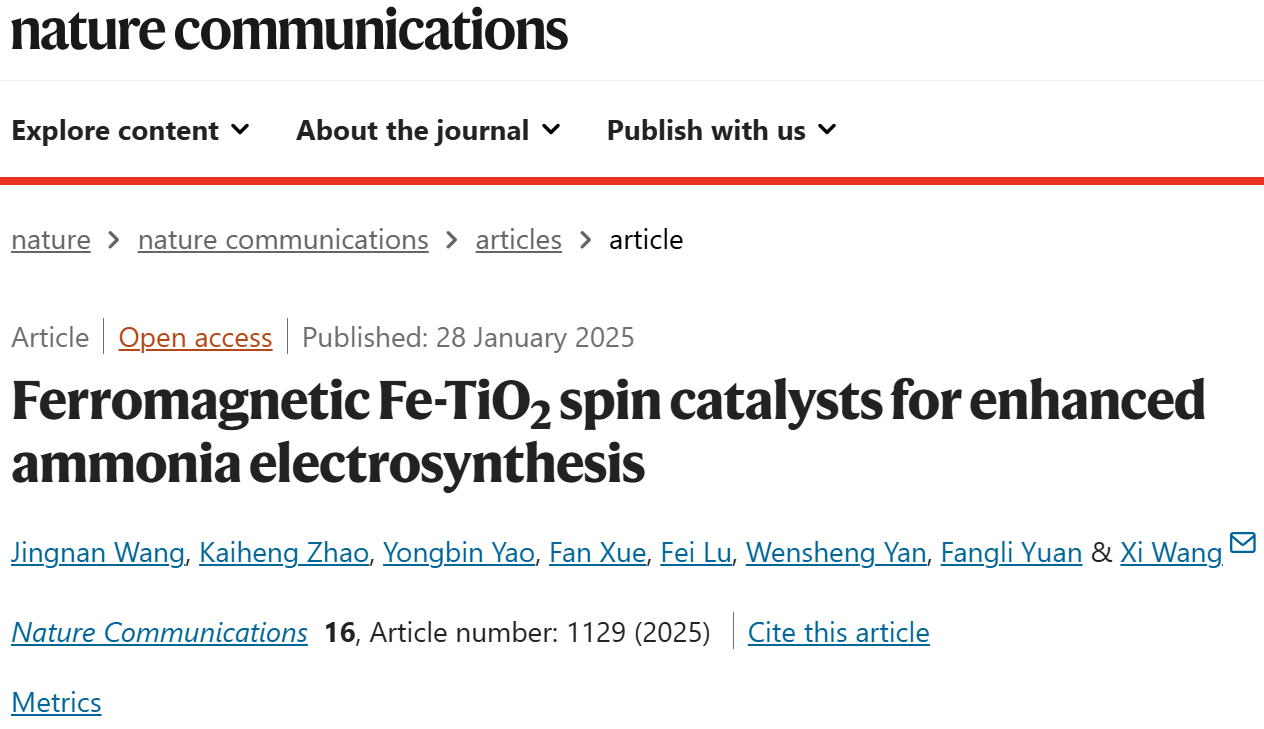The image size is (1264, 729).
Task: Open nature communications breadcrumb link
Action: click(x=283, y=240)
